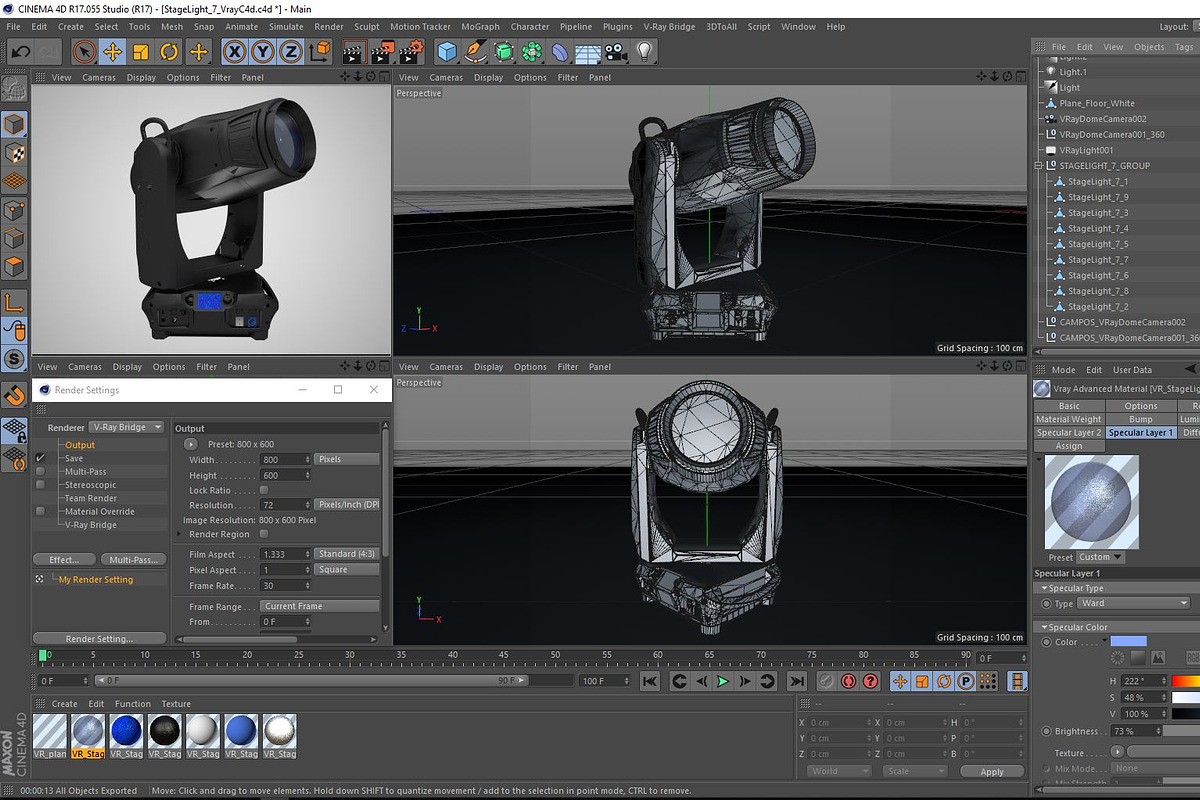Activate the Rotate tool in the toolbar
The height and width of the screenshot is (800, 1200).
(x=169, y=51)
